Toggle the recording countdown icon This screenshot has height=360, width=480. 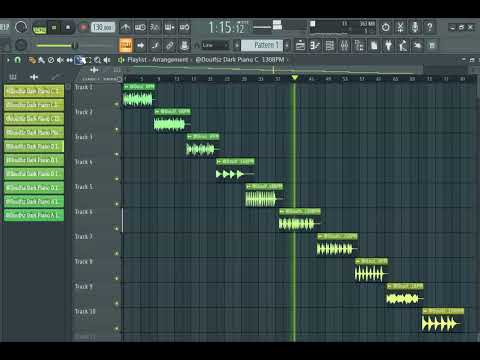point(155,27)
